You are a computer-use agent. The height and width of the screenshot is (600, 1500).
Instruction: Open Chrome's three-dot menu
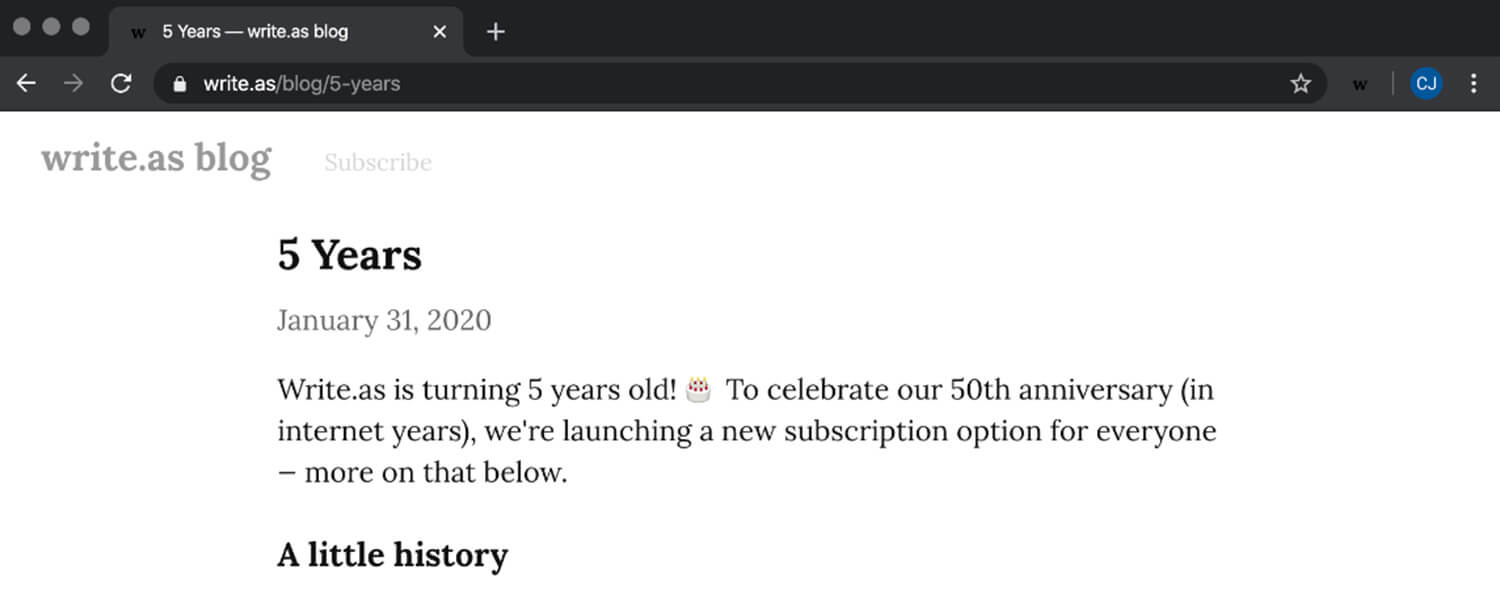tap(1473, 84)
